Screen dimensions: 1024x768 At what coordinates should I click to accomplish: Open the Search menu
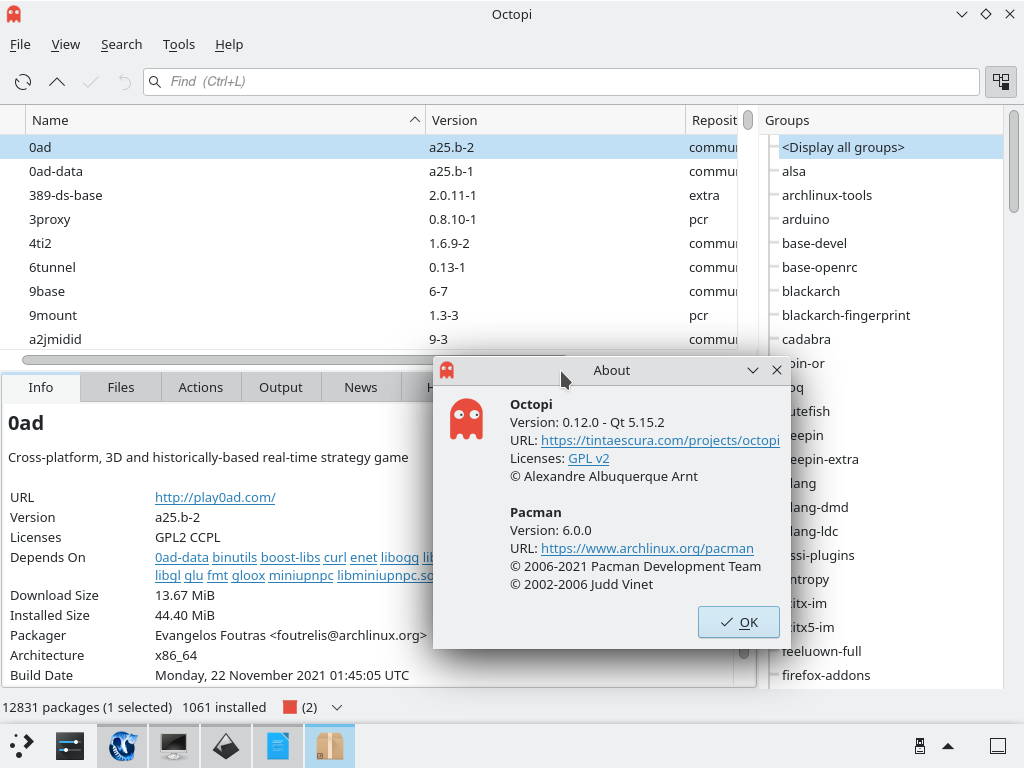tap(121, 44)
